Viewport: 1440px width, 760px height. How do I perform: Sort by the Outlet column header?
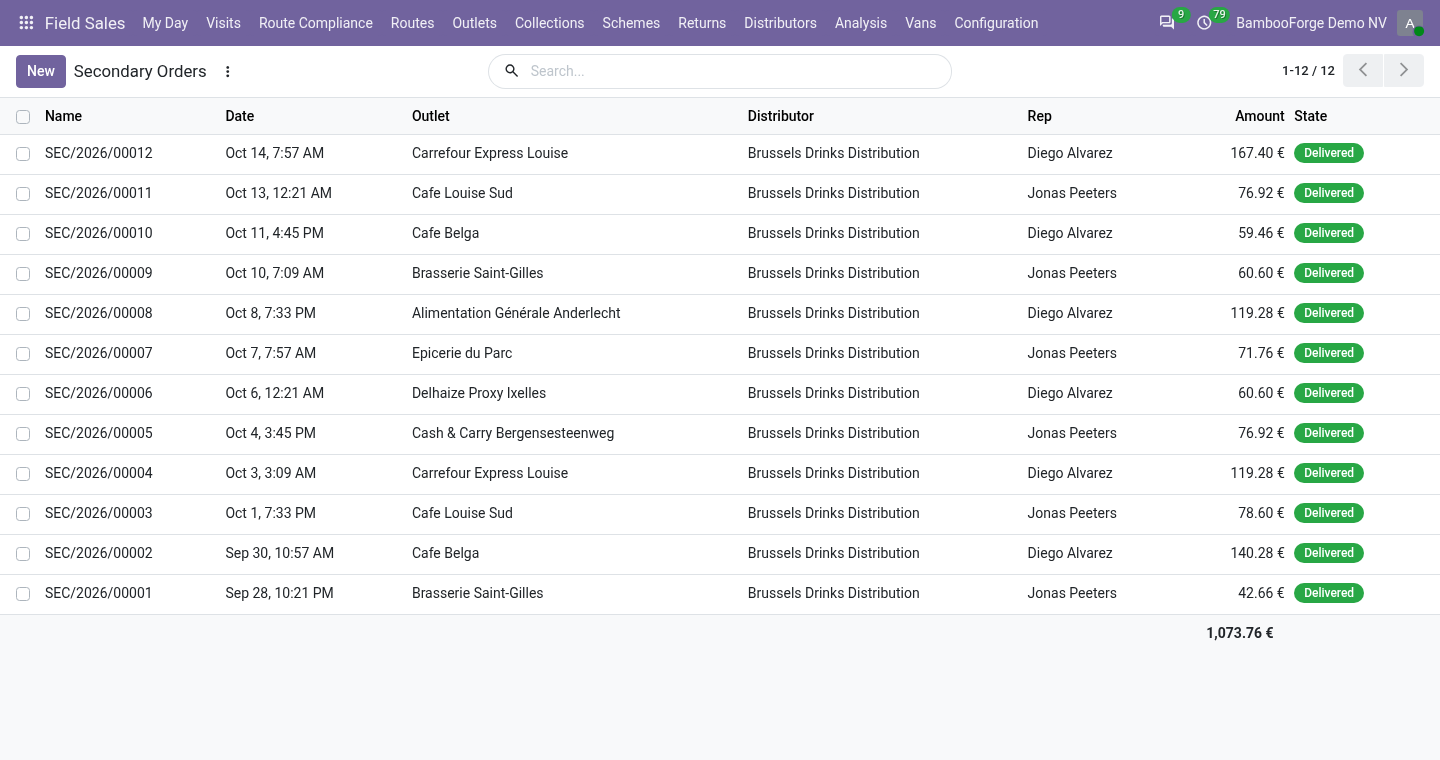431,116
